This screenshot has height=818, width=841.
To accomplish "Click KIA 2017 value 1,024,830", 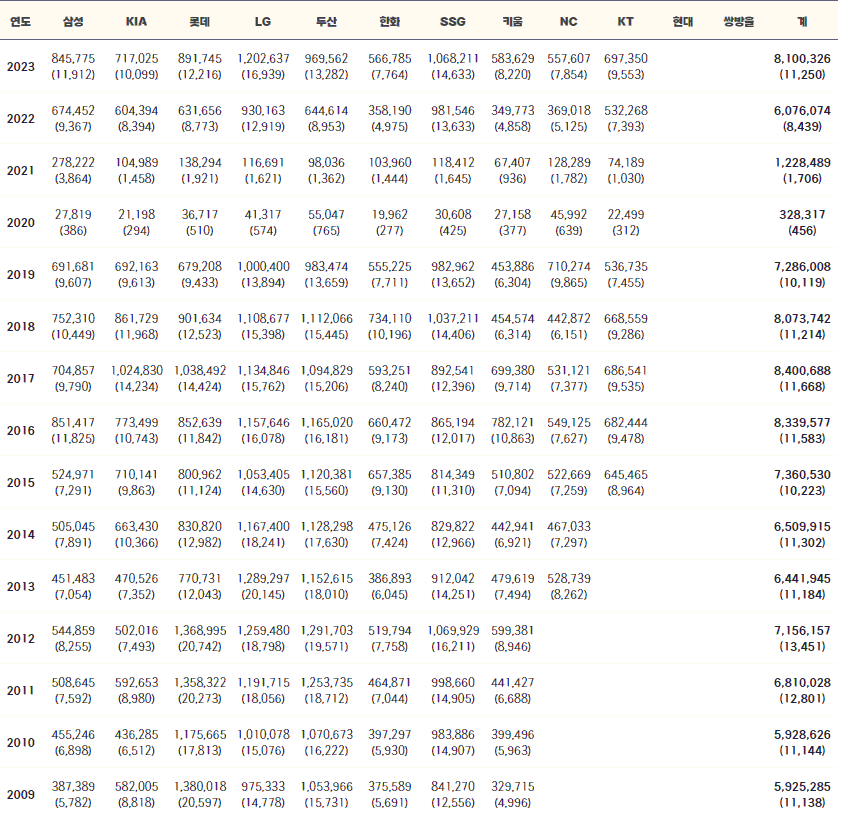I will point(136,371).
